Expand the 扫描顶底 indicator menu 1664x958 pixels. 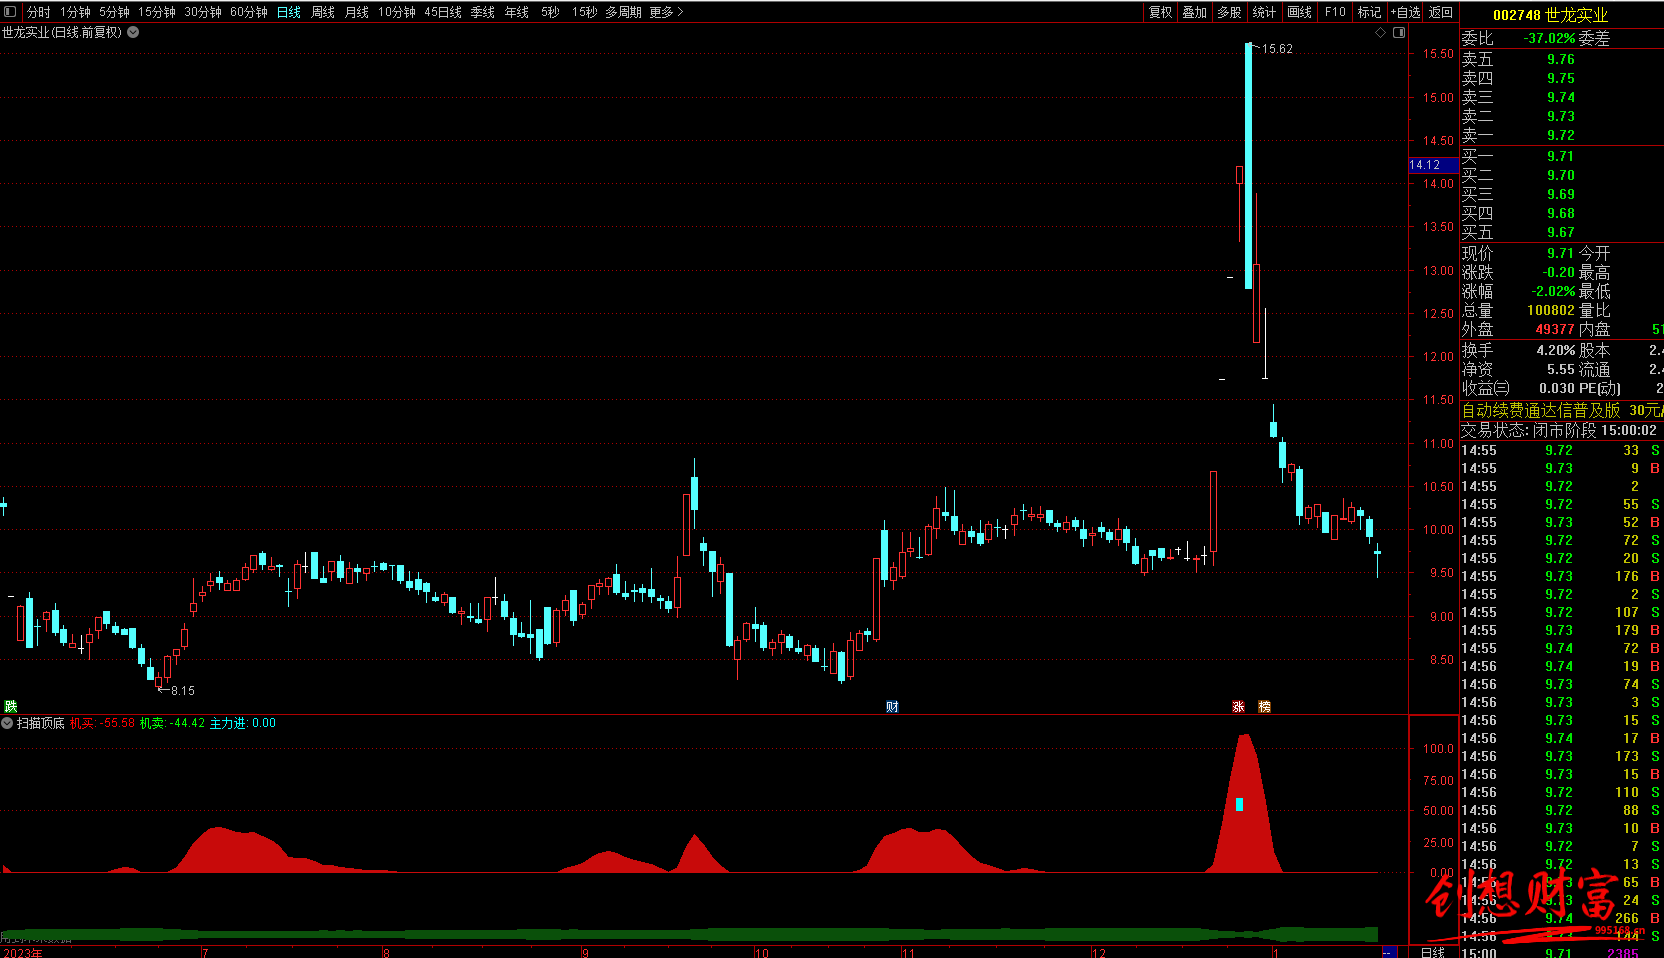(8, 723)
